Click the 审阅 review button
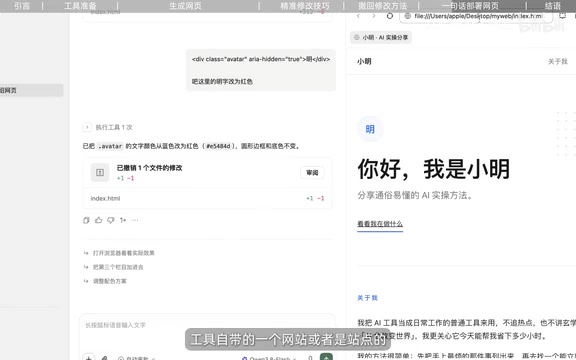This screenshot has width=576, height=360. coord(312,173)
